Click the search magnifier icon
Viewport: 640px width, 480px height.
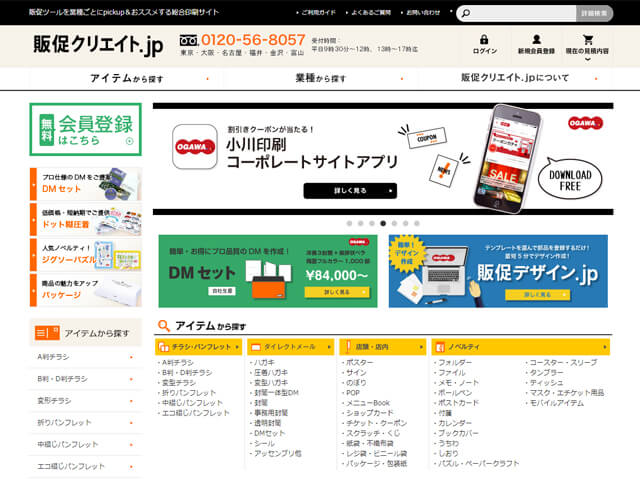tap(467, 13)
